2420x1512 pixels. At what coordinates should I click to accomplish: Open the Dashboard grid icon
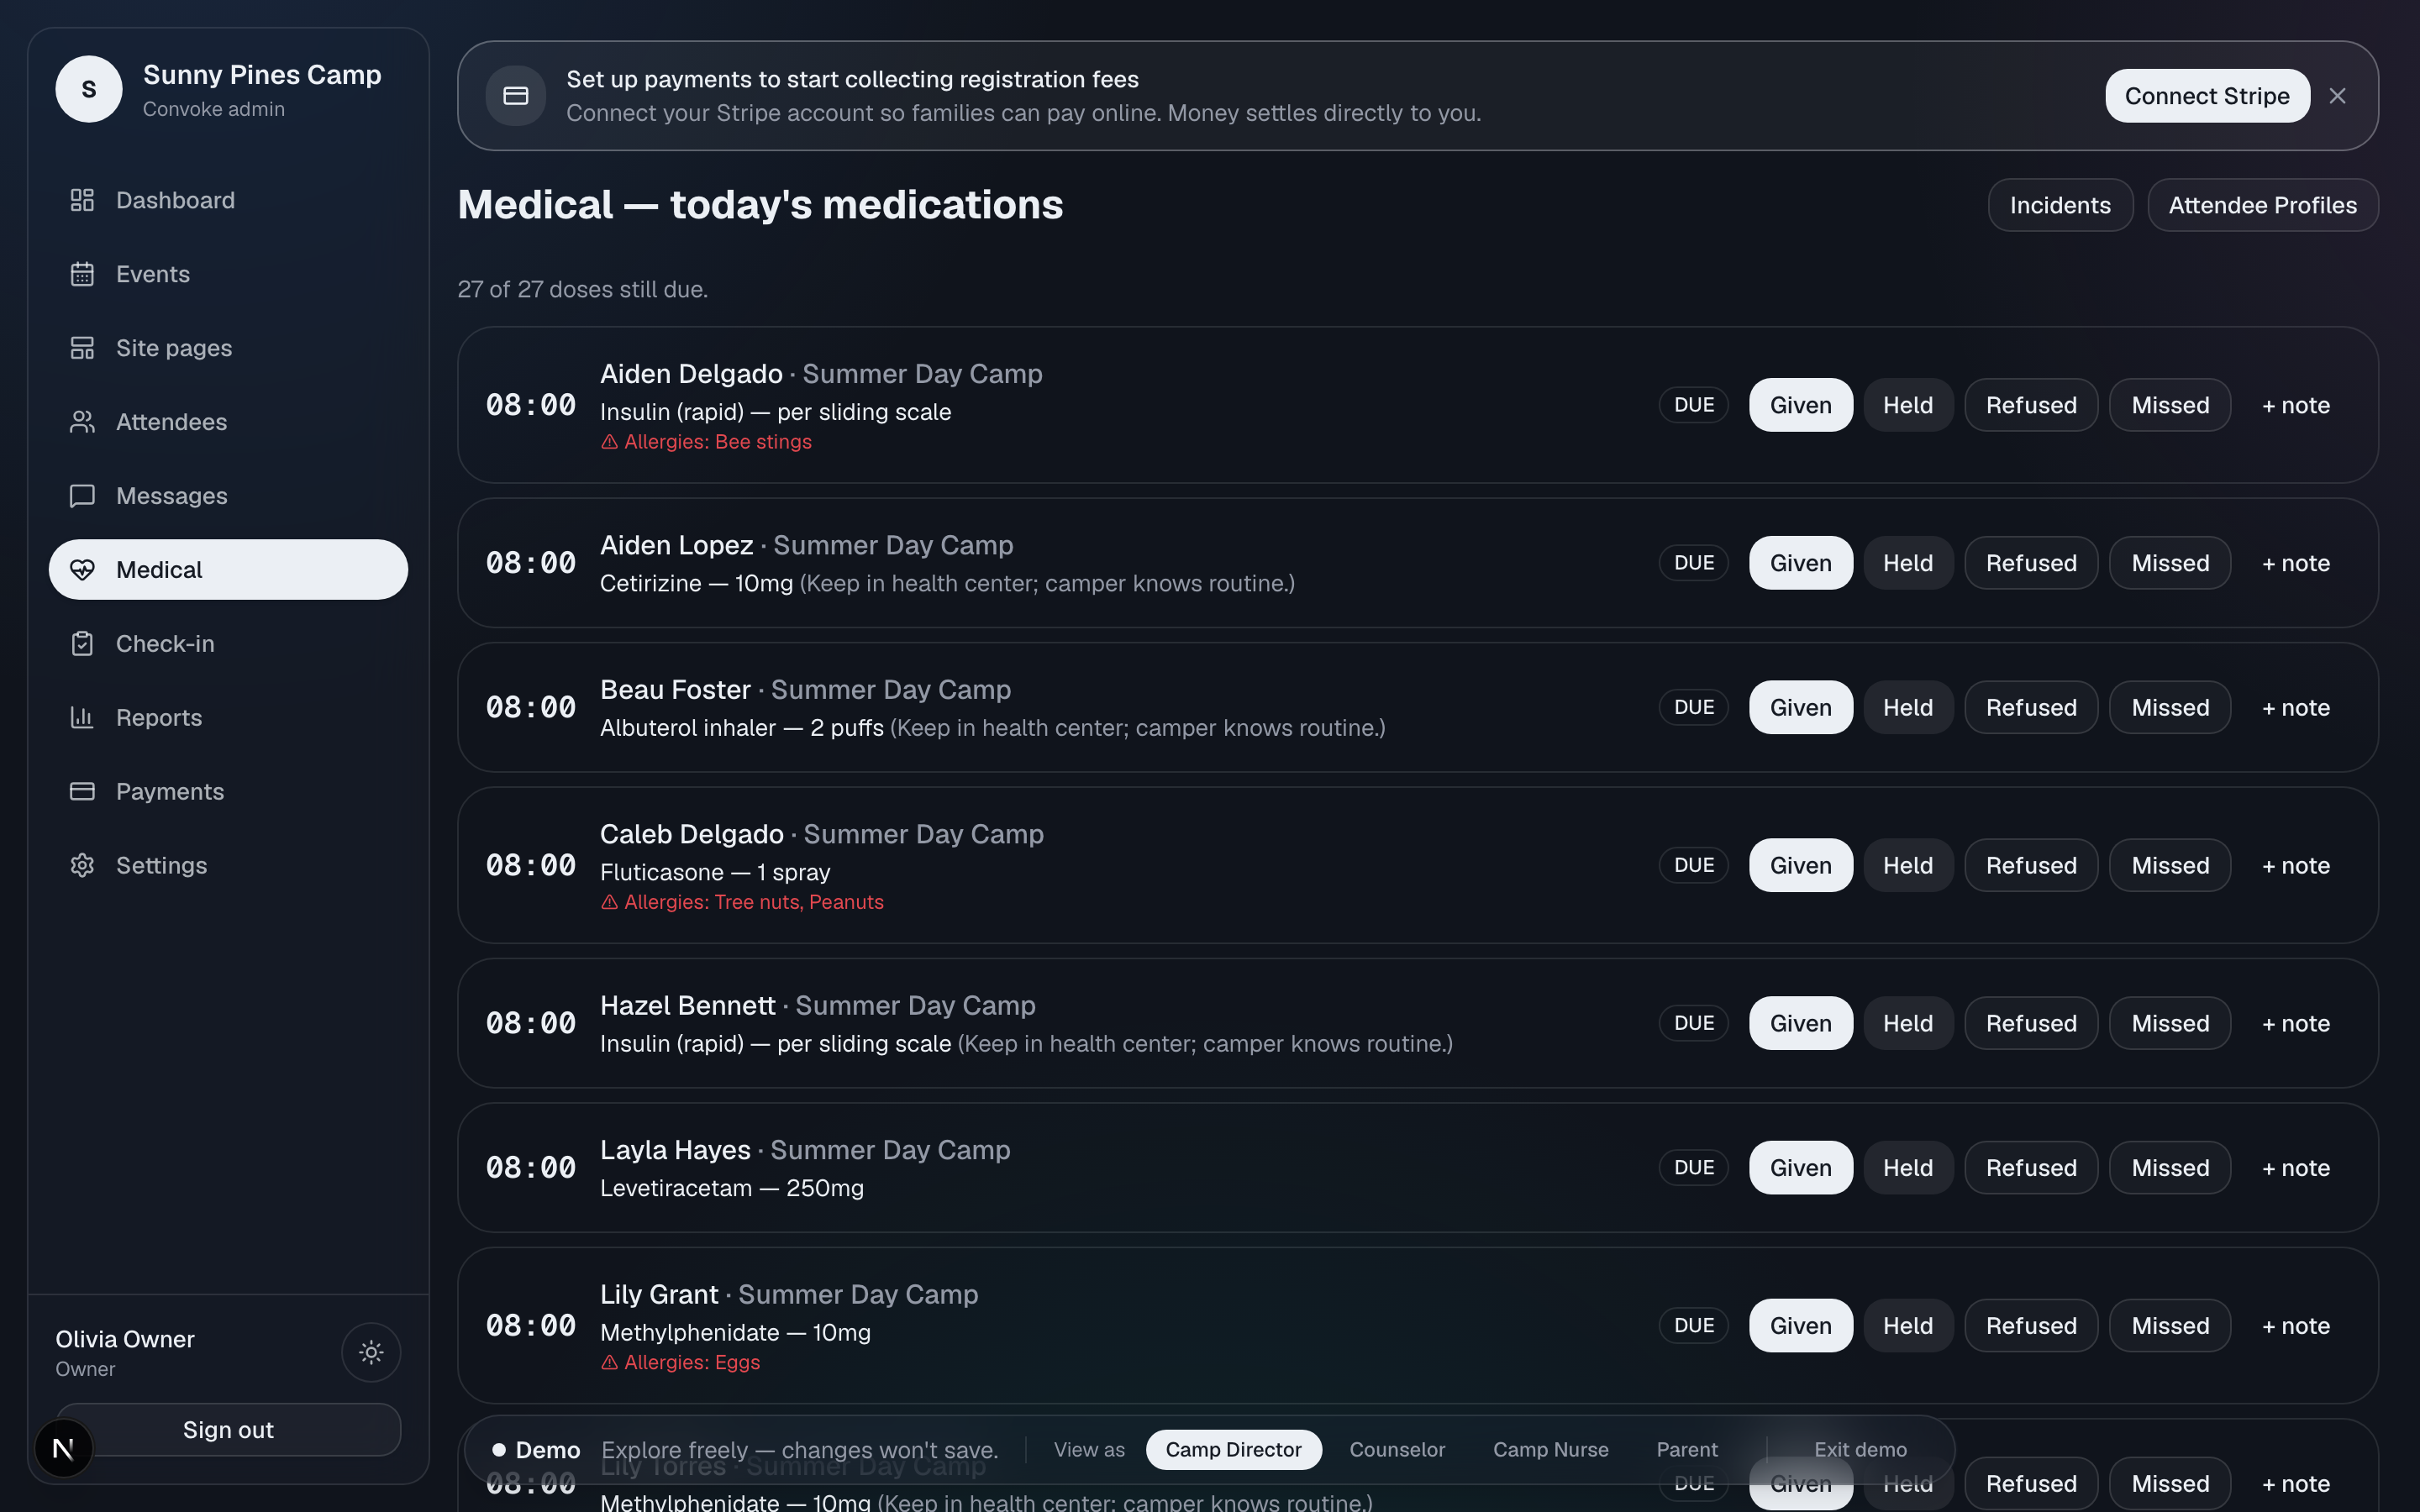[x=82, y=200]
